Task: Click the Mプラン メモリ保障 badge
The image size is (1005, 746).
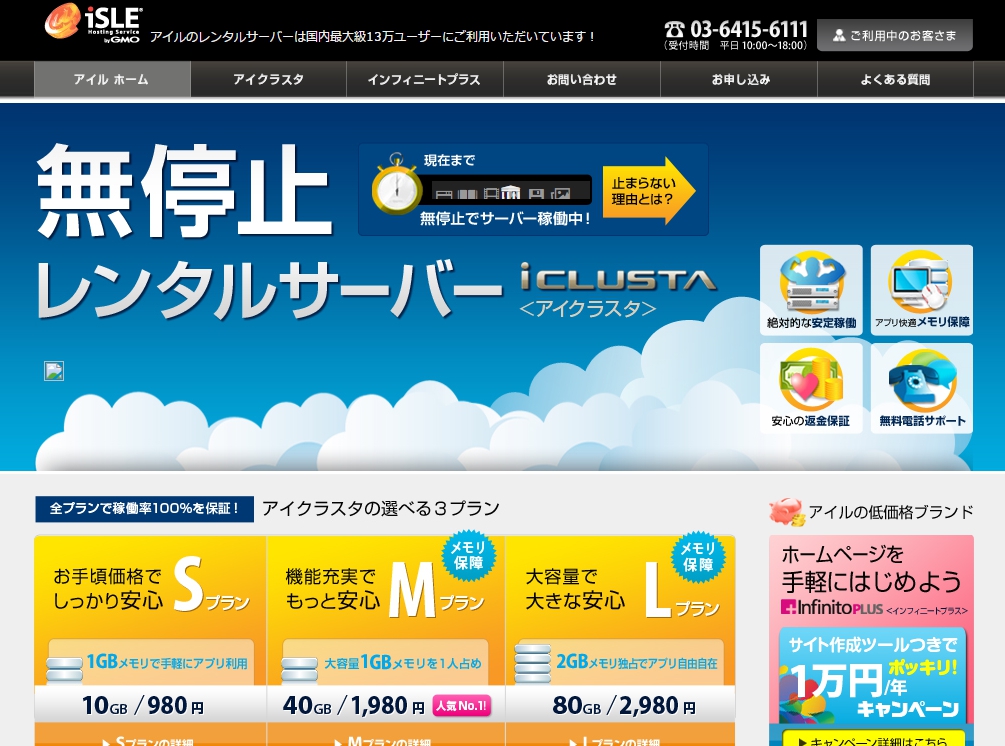Action: click(469, 555)
